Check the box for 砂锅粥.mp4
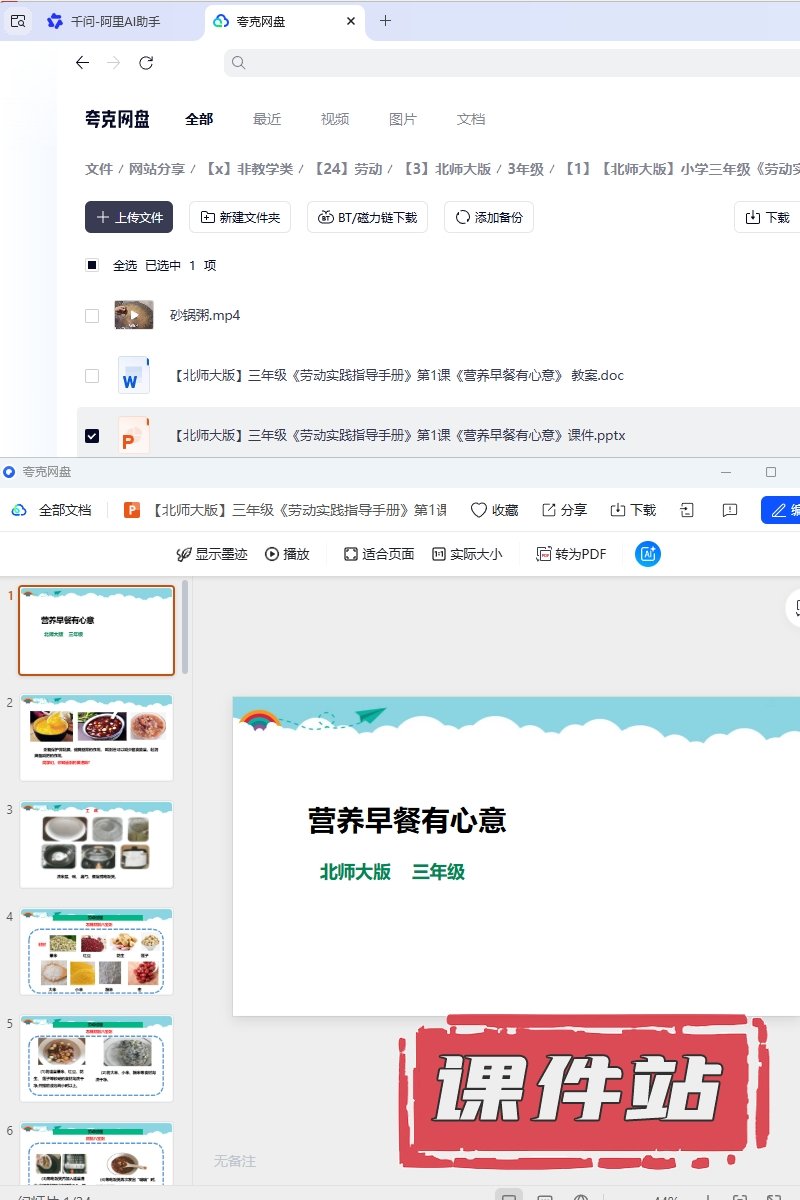 tap(92, 316)
